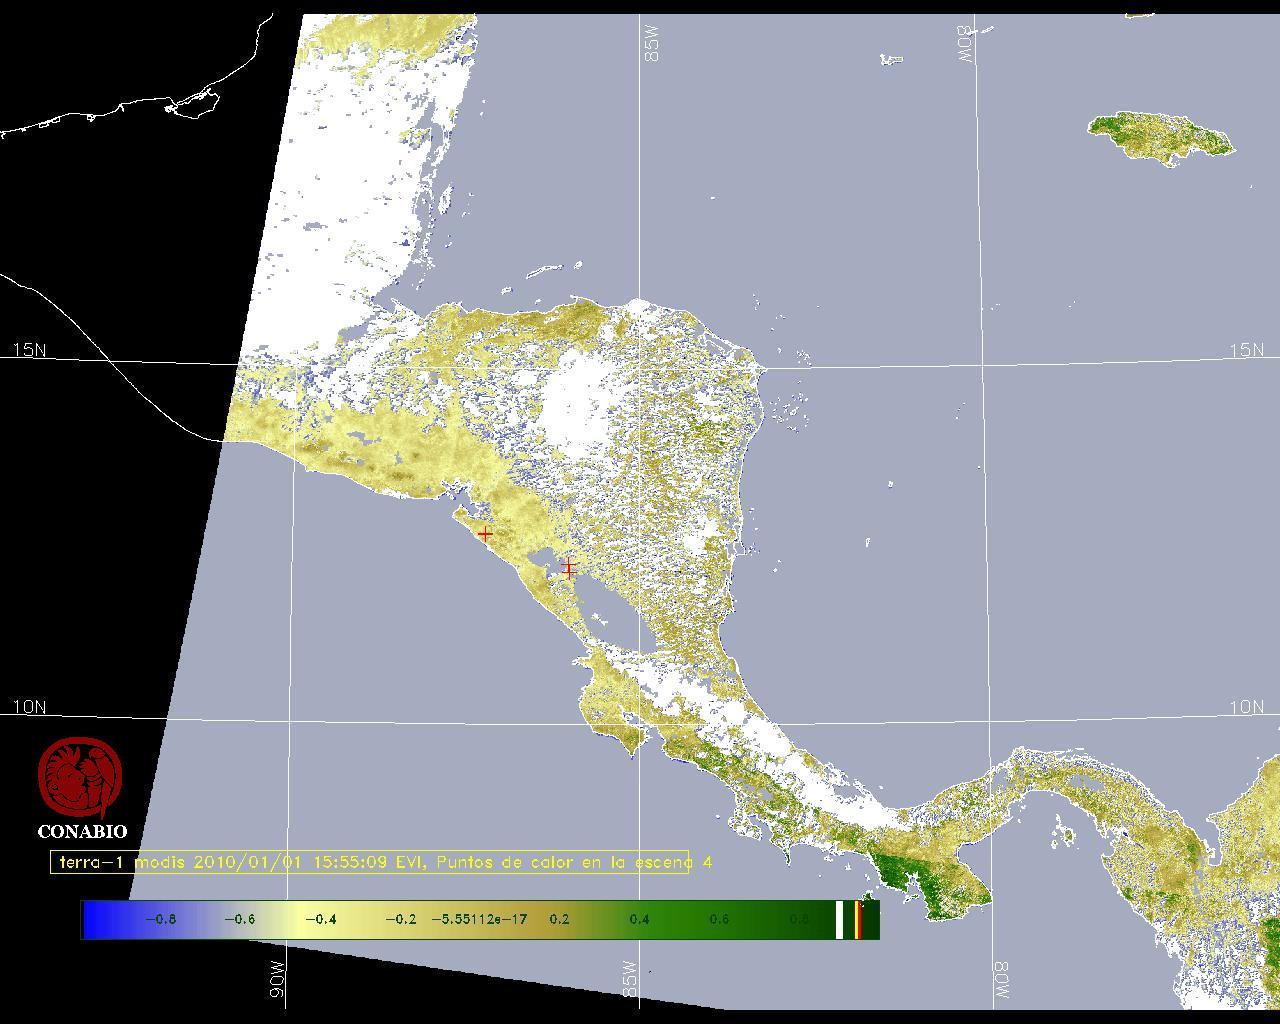Click the 0.4 green color scale value
Viewport: 1280px width, 1024px height.
(639, 919)
